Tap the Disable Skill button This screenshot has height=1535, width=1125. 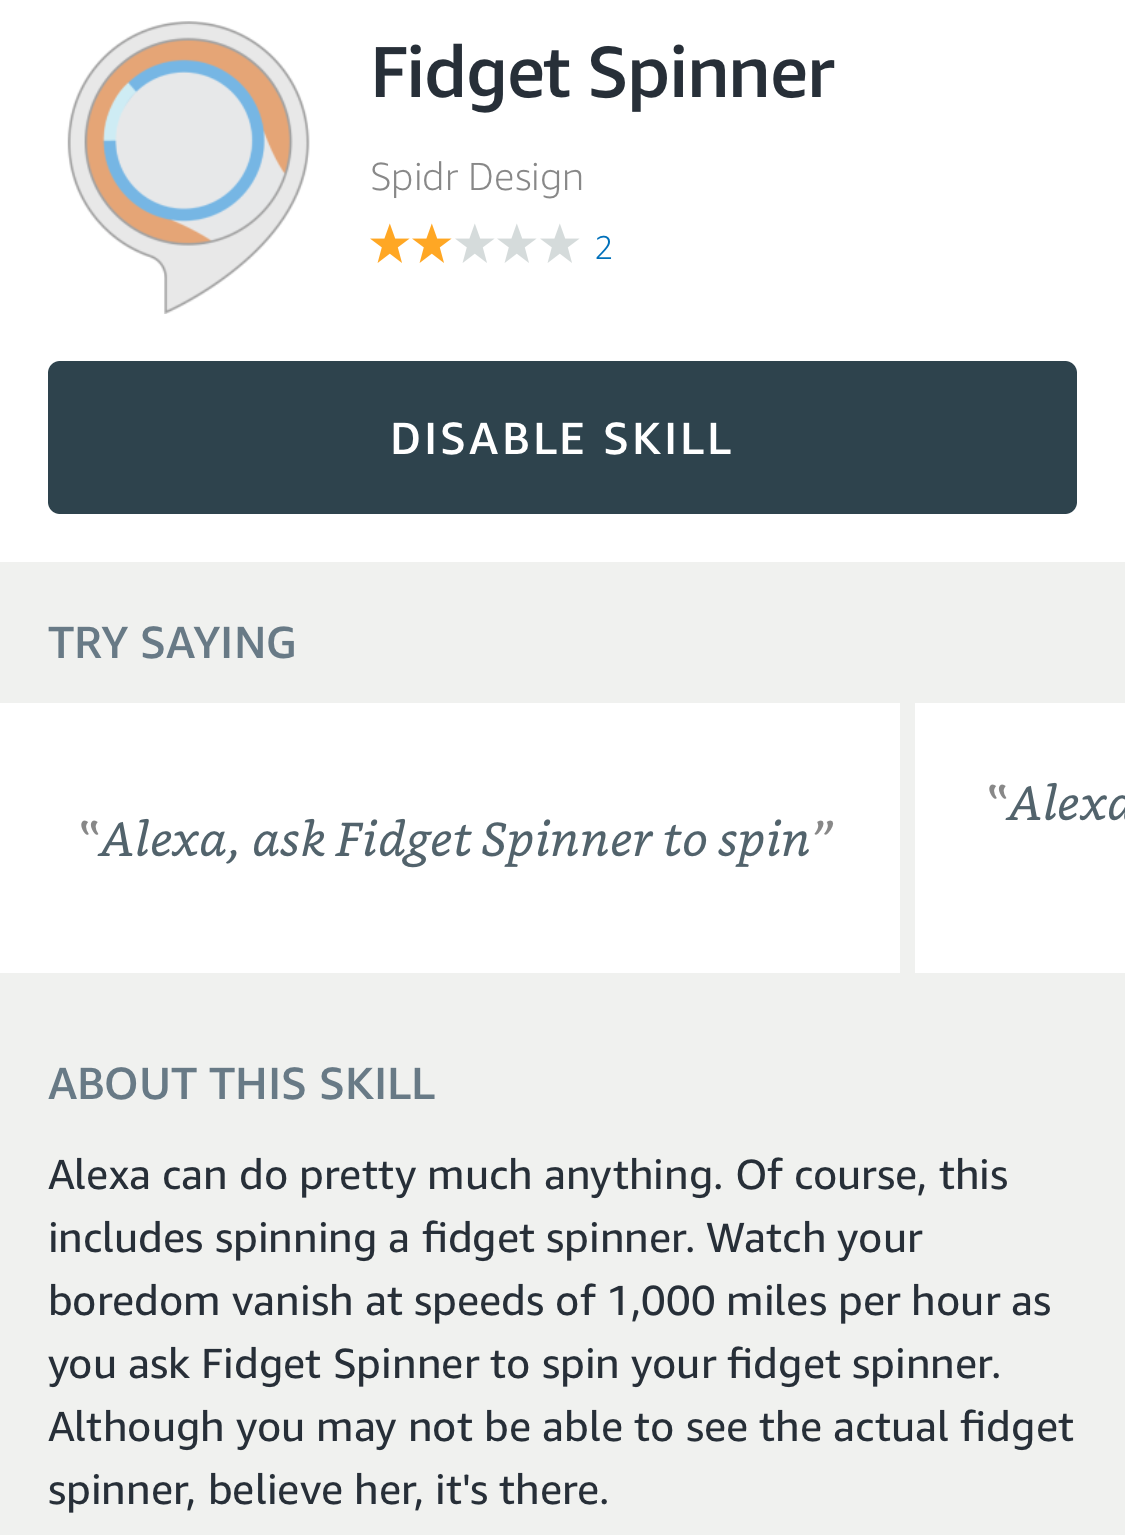(562, 438)
